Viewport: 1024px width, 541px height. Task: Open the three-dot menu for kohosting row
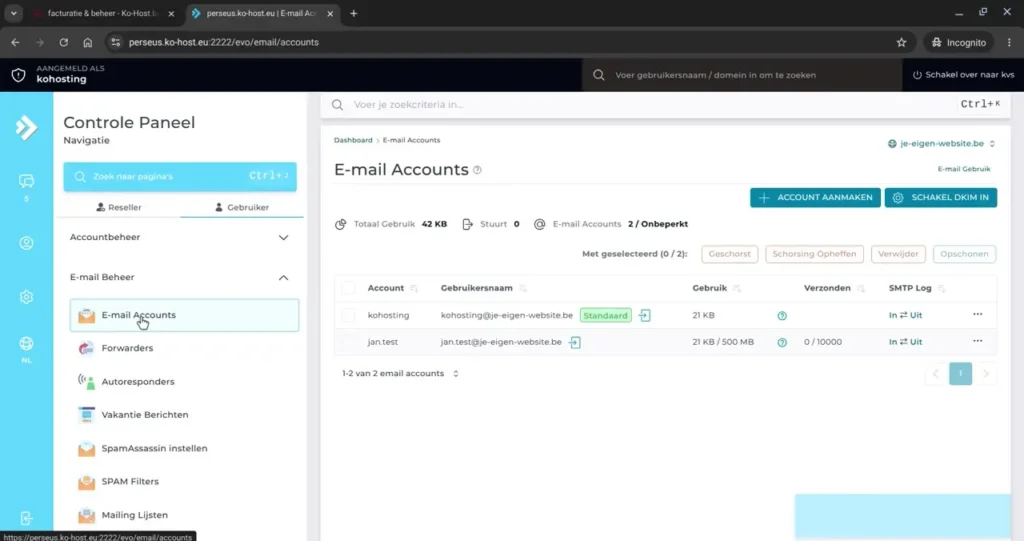point(977,314)
